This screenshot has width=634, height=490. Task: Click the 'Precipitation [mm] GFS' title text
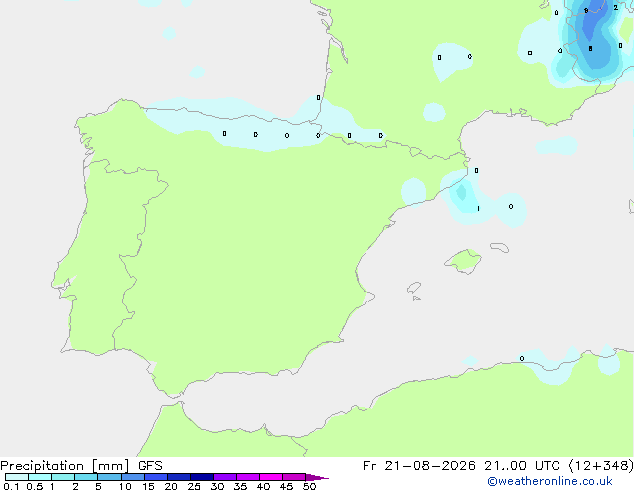[81, 466]
